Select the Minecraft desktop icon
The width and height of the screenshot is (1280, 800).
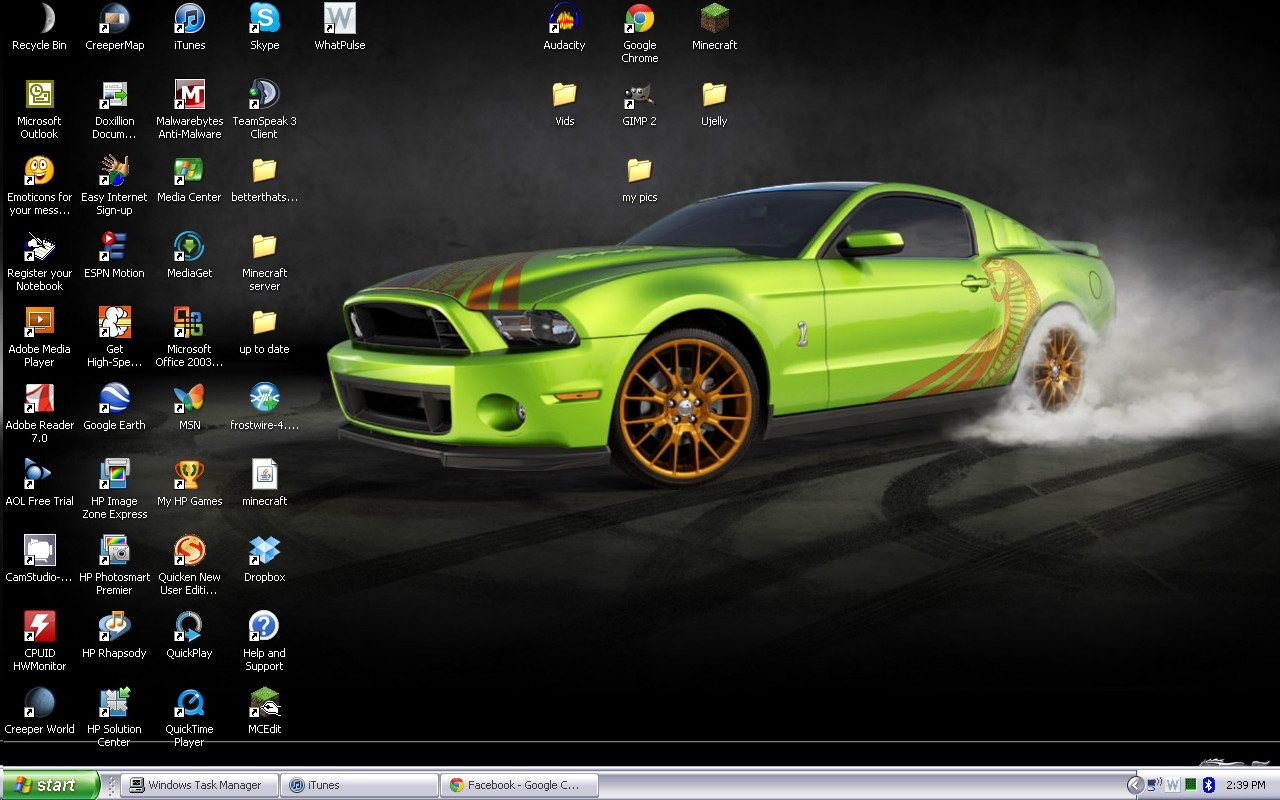tap(714, 19)
